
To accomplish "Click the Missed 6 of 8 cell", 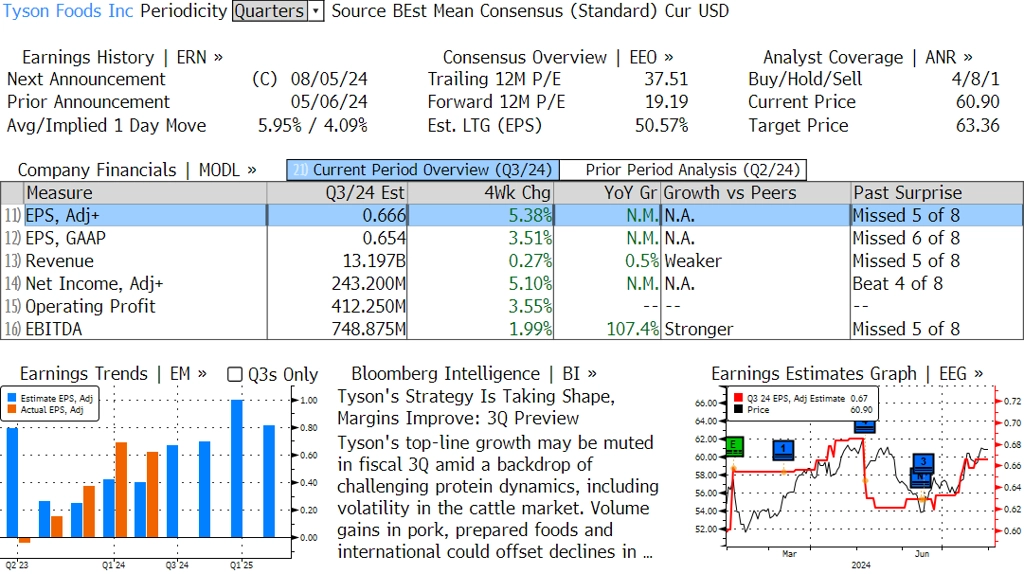I will (906, 238).
